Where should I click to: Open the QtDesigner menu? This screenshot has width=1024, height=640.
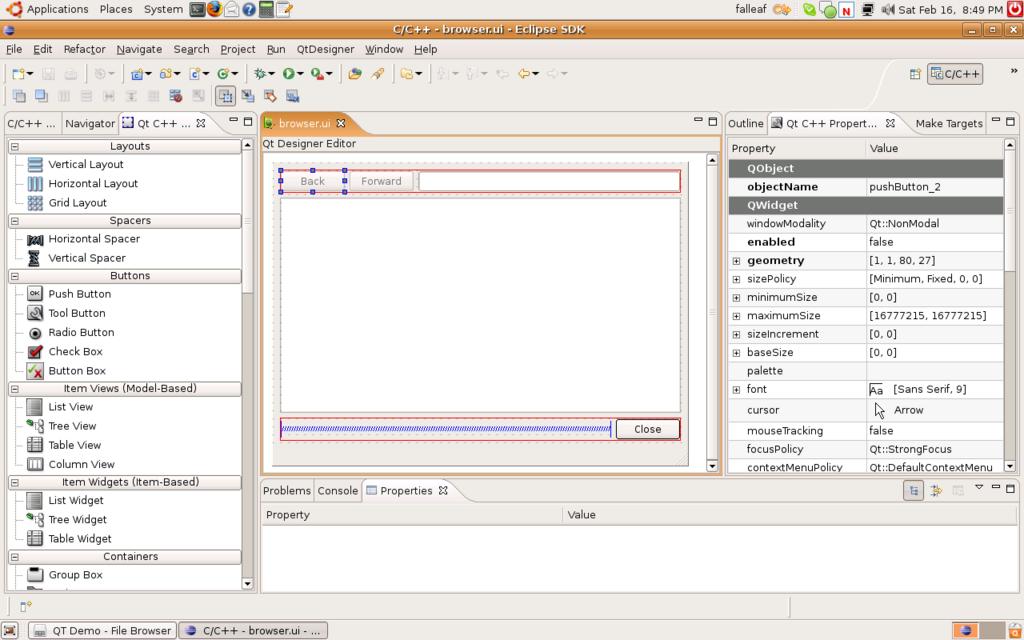(x=325, y=49)
